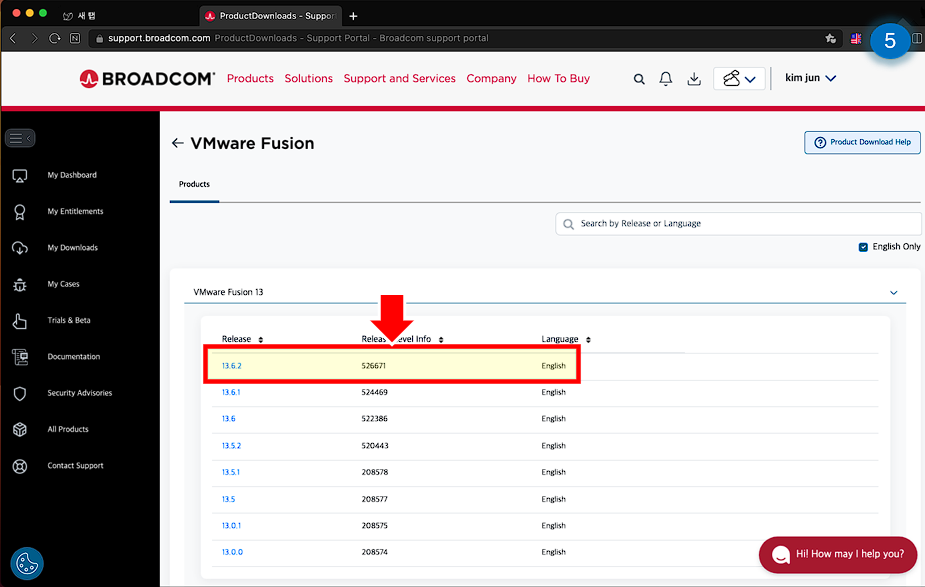
Task: Click the language flag icon in toolbar
Action: (856, 38)
